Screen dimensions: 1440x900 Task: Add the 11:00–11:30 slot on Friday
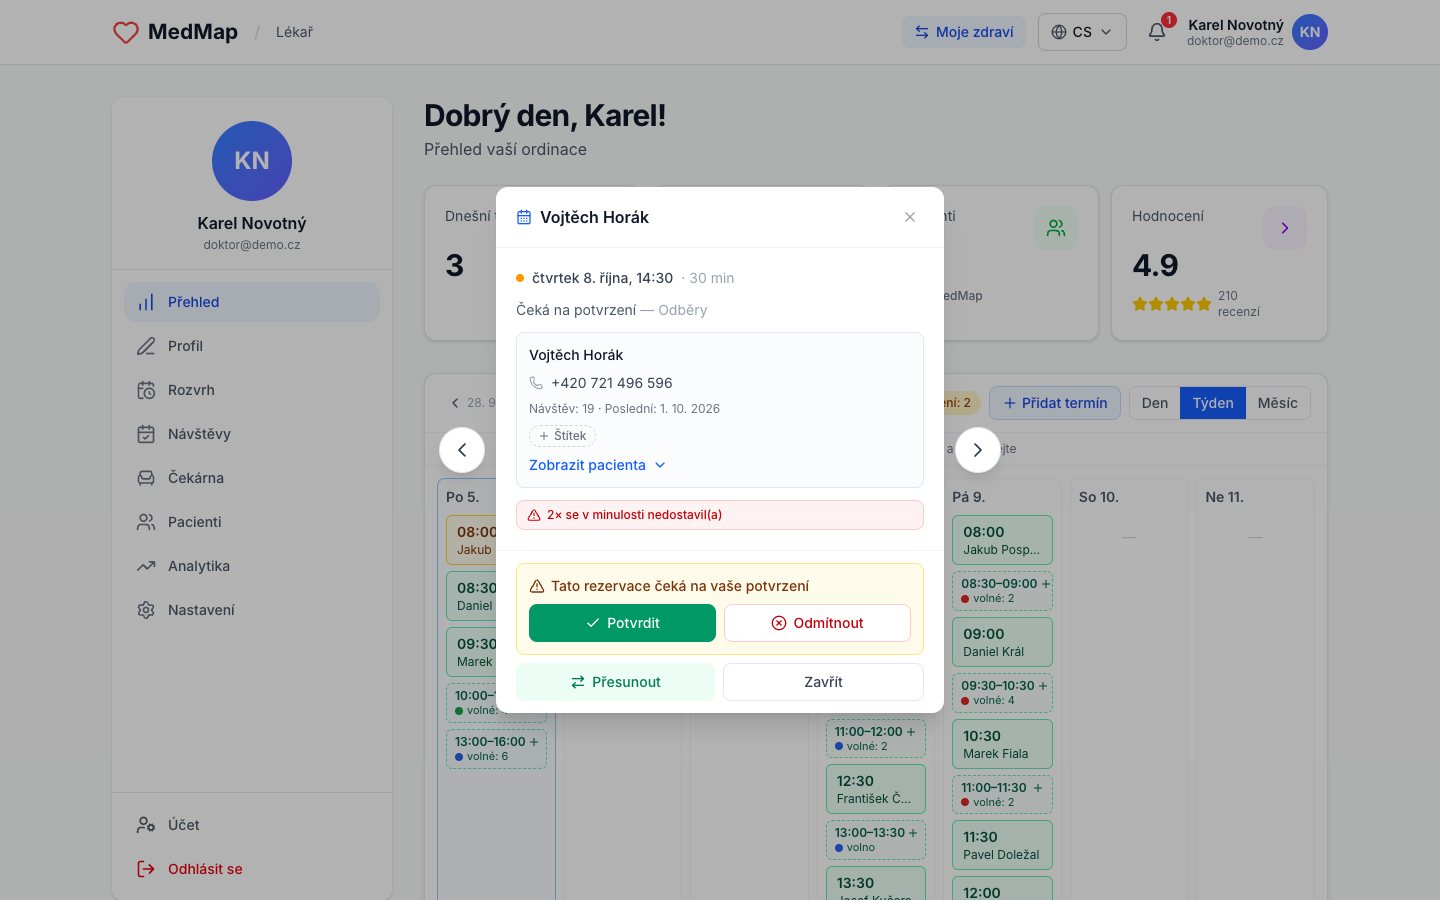point(1038,788)
